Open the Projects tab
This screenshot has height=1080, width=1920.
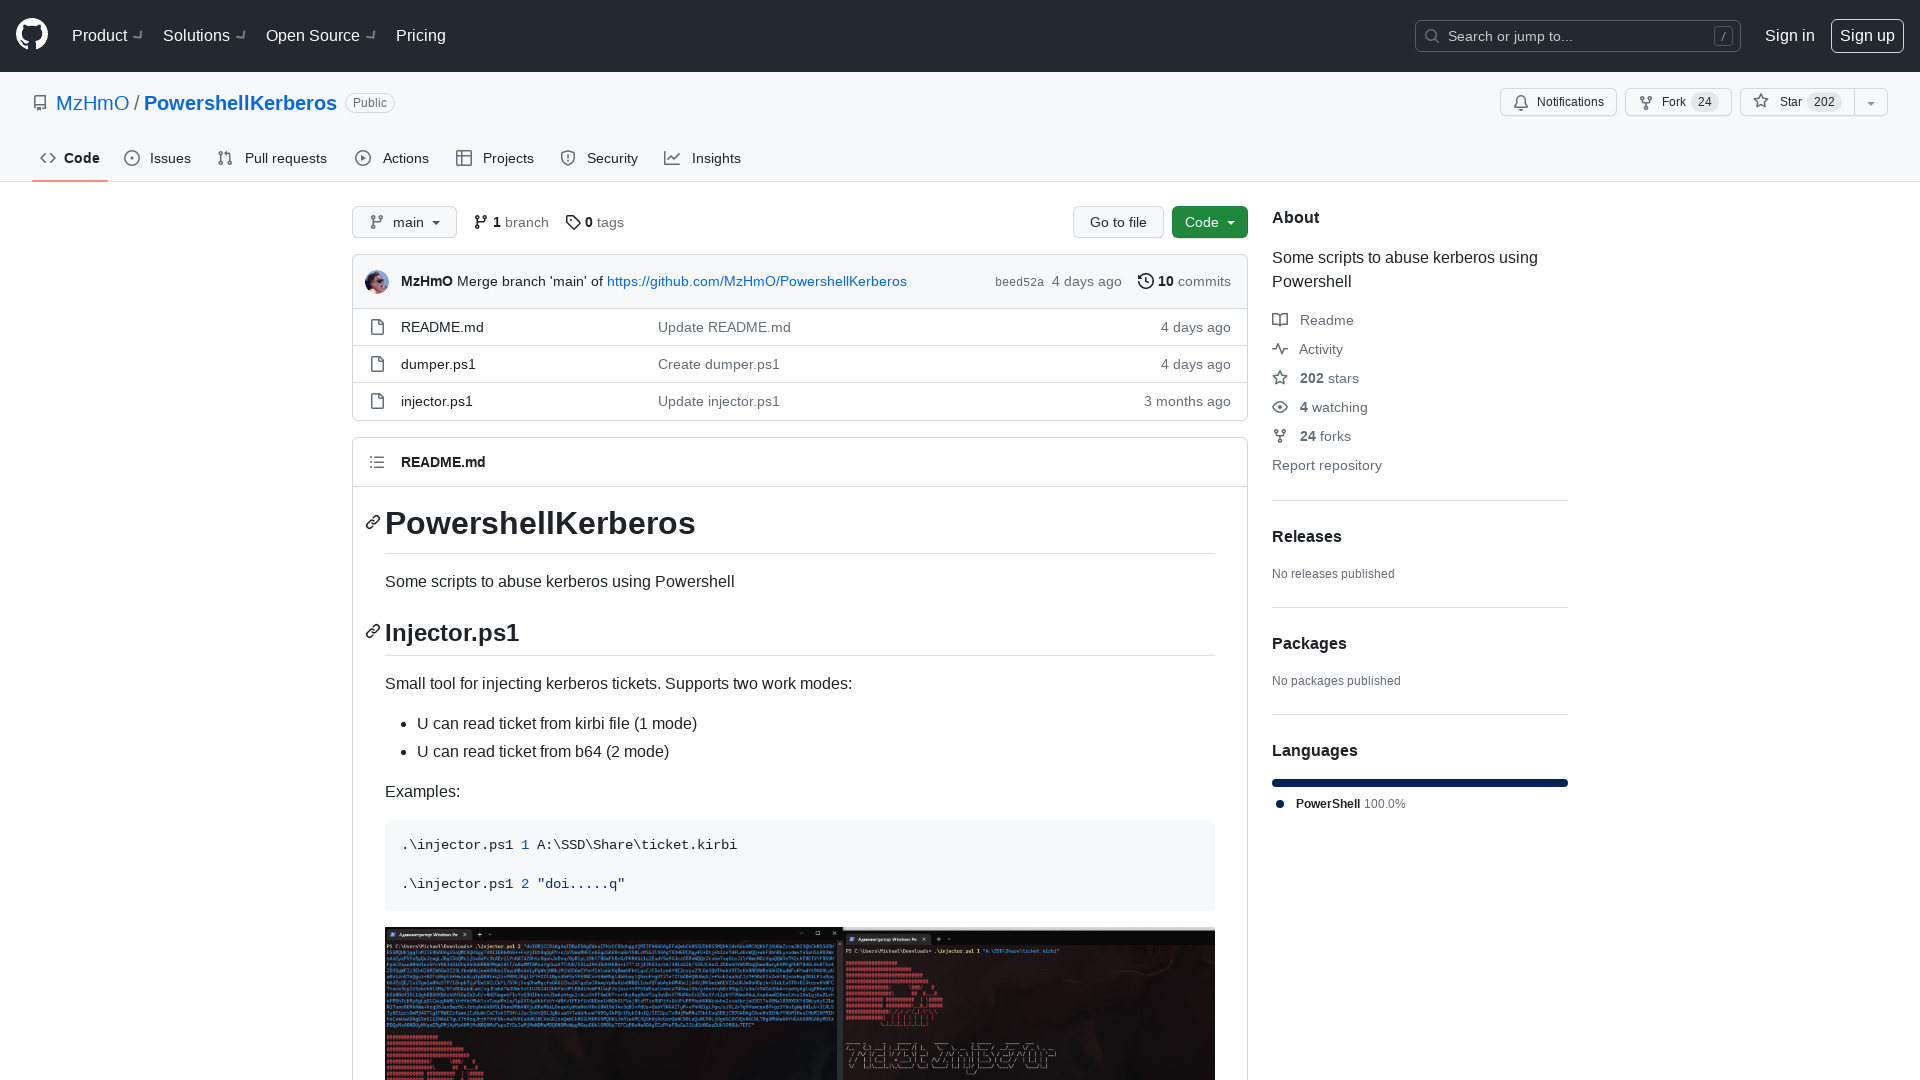tap(495, 158)
